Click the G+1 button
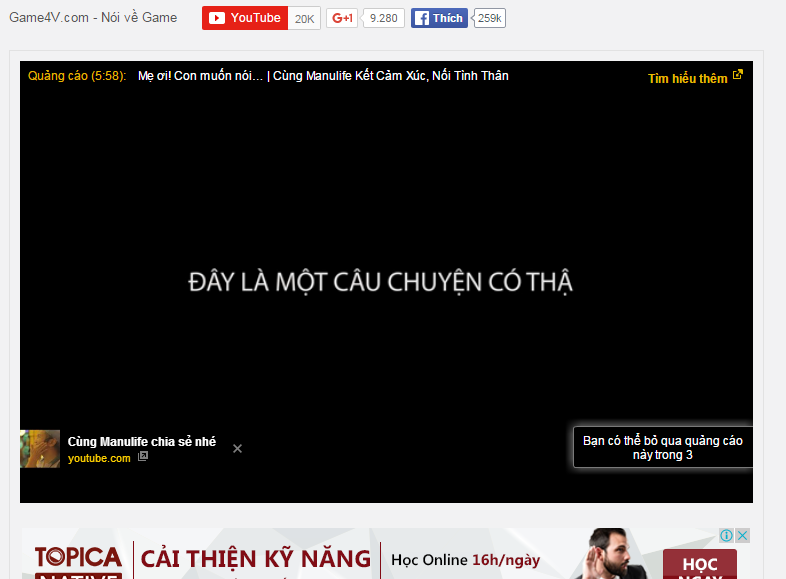Image resolution: width=786 pixels, height=579 pixels. [x=342, y=18]
